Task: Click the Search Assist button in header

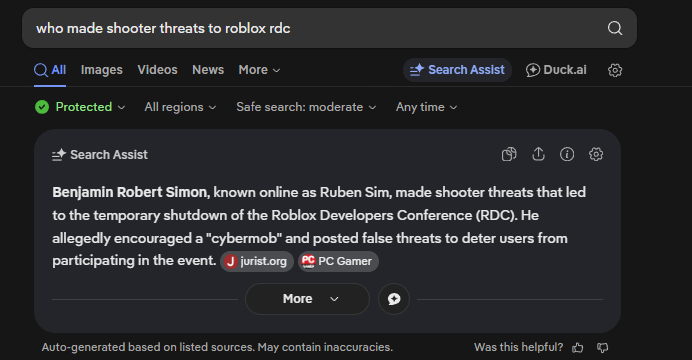Action: [457, 70]
